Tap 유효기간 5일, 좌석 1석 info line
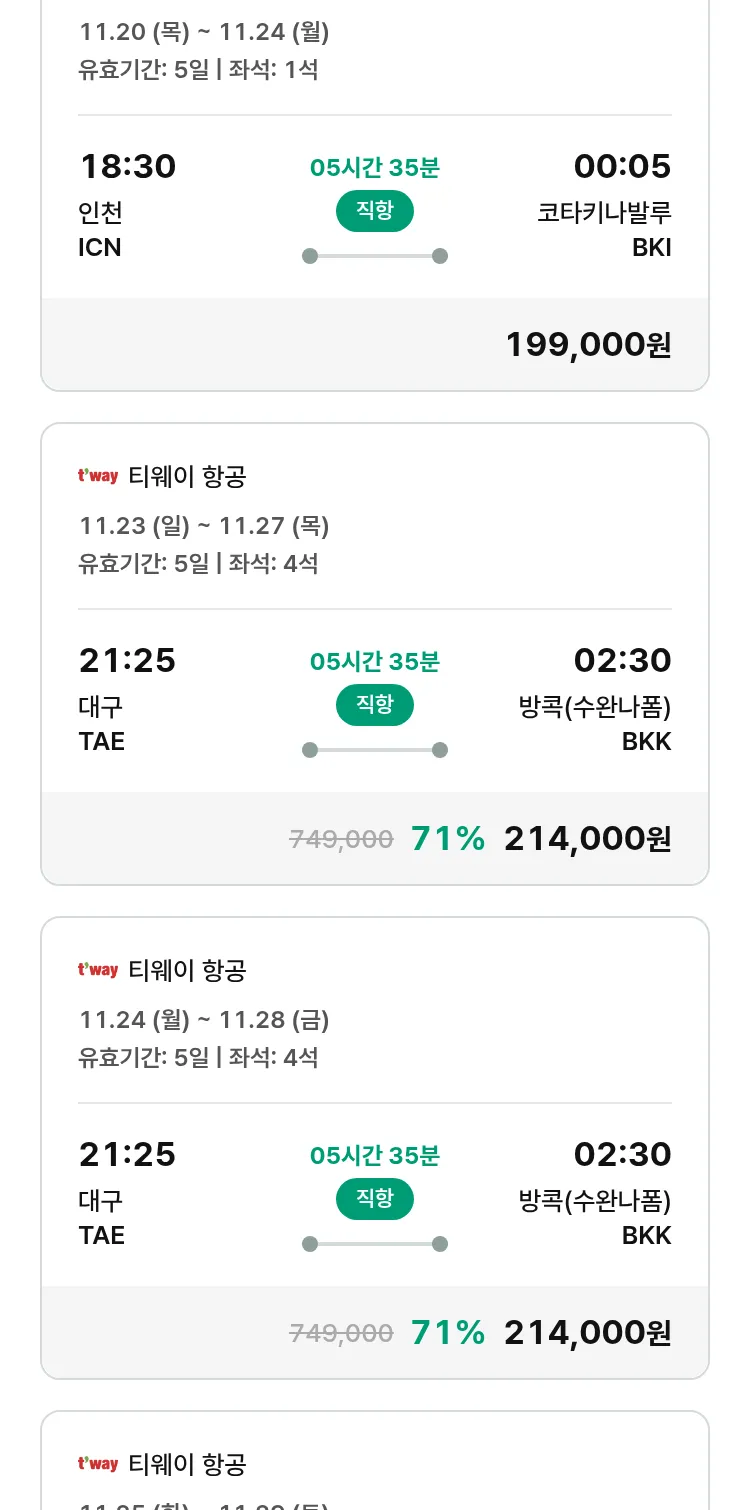This screenshot has height=1510, width=750. 198,70
